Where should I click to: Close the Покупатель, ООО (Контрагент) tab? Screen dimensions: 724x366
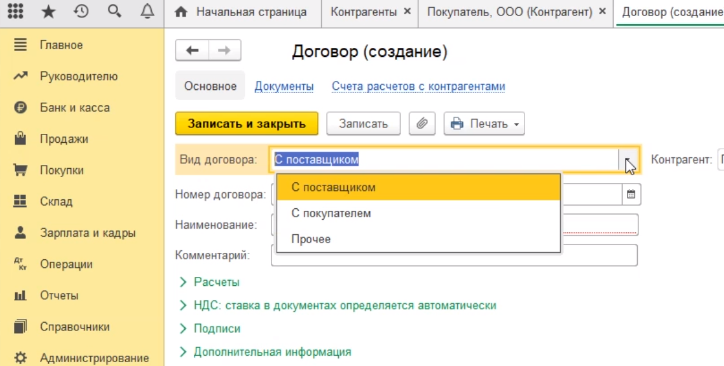point(602,12)
